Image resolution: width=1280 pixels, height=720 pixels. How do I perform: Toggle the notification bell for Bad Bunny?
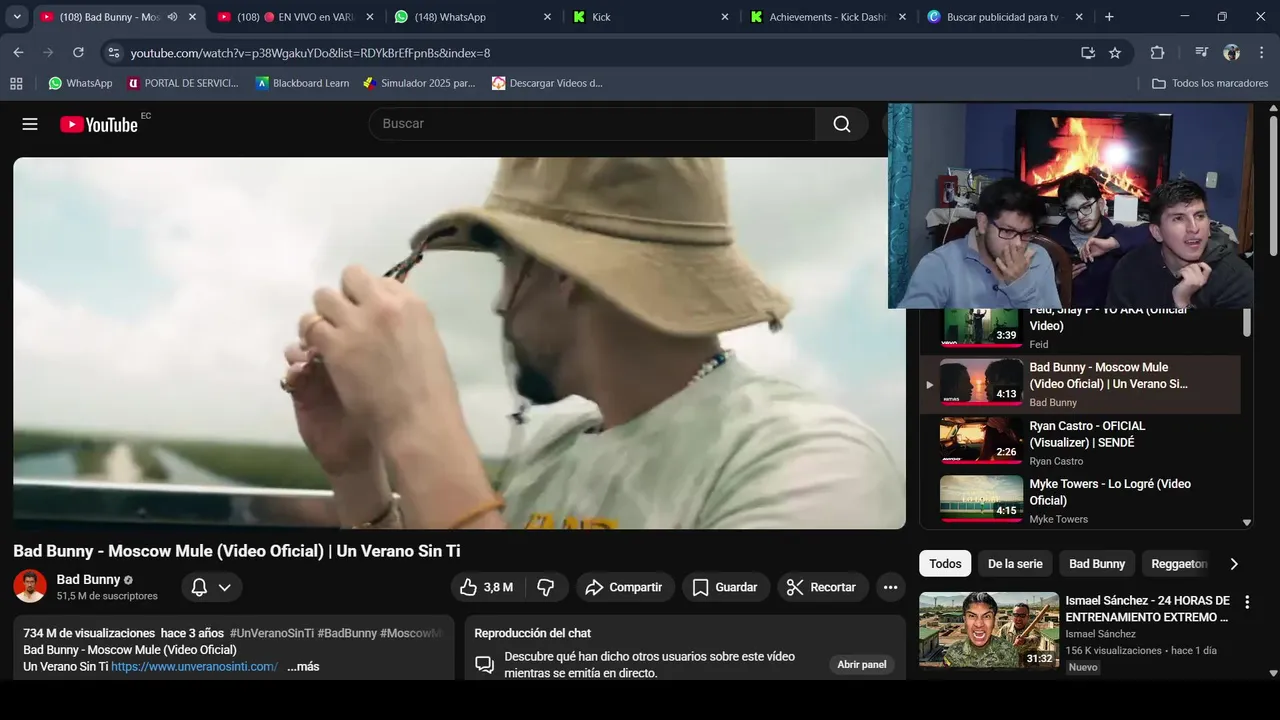(199, 587)
